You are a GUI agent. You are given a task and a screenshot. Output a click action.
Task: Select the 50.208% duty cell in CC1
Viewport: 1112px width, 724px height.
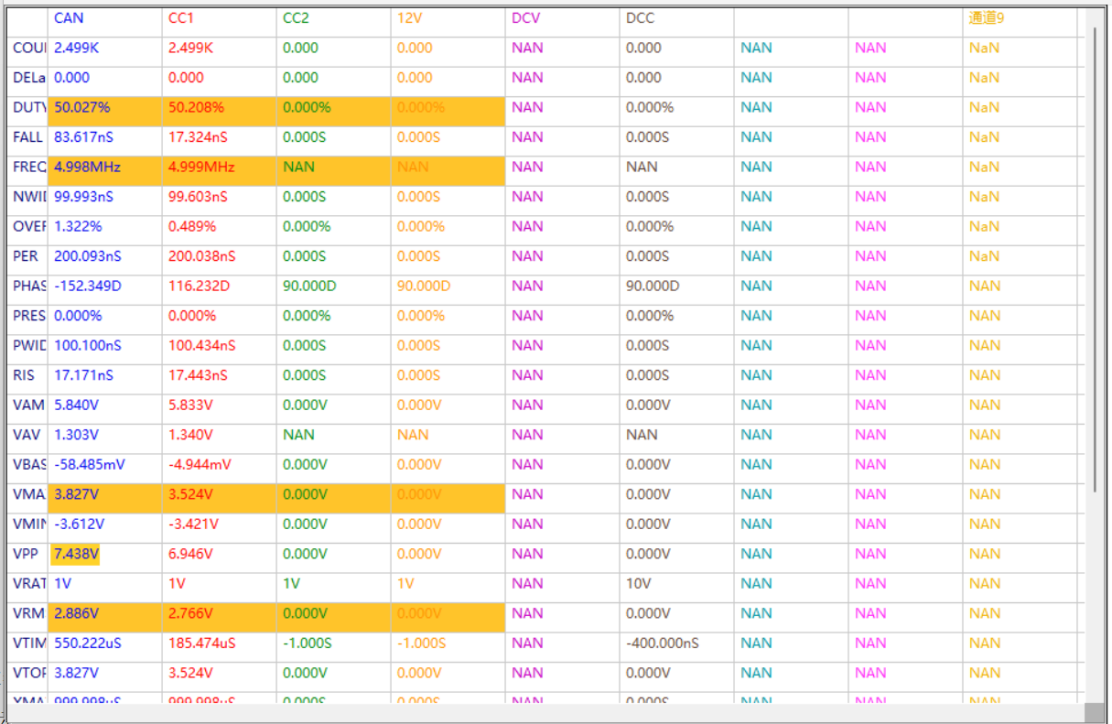coord(196,107)
